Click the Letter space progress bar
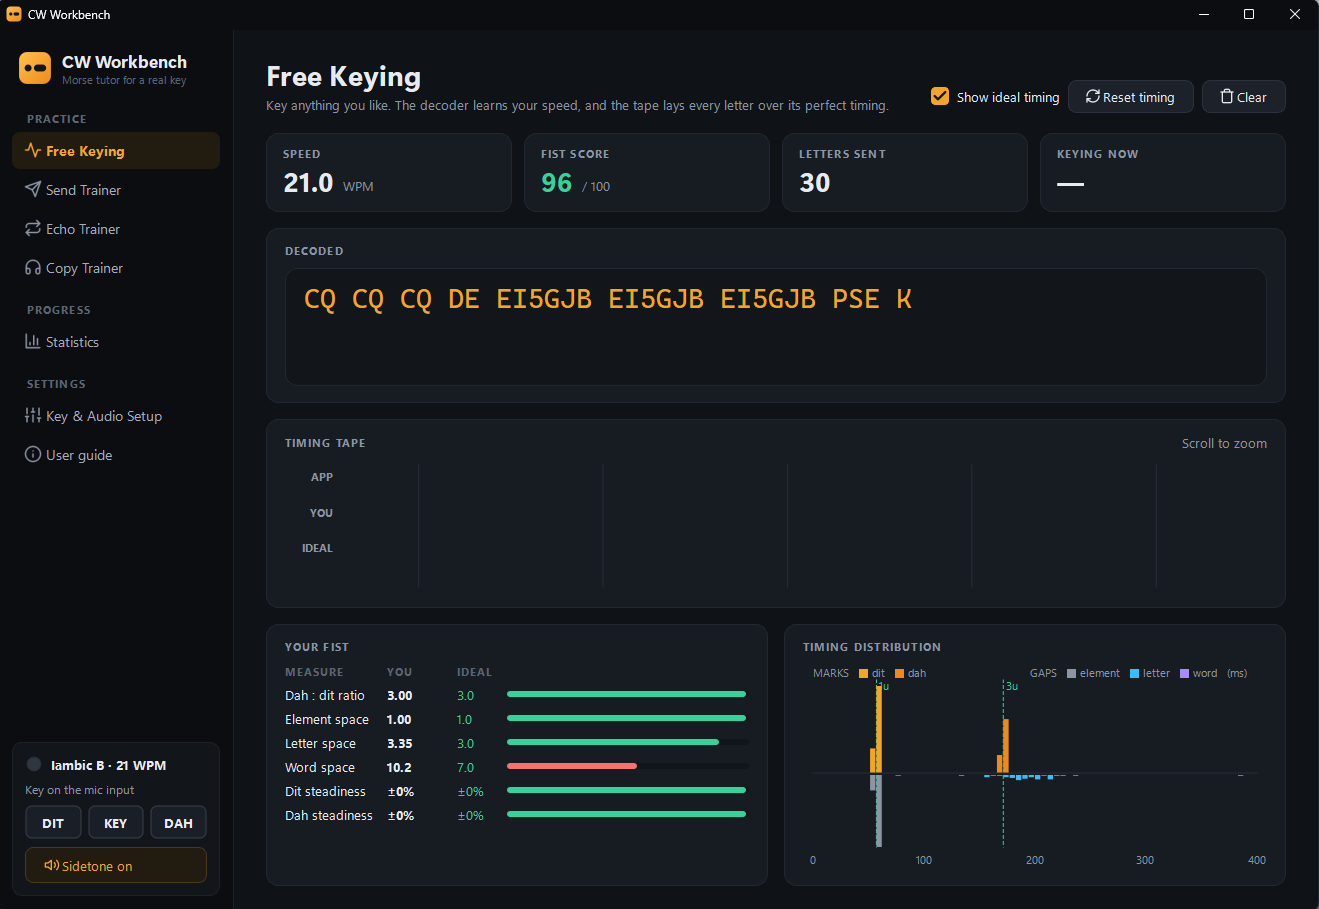 (x=628, y=743)
